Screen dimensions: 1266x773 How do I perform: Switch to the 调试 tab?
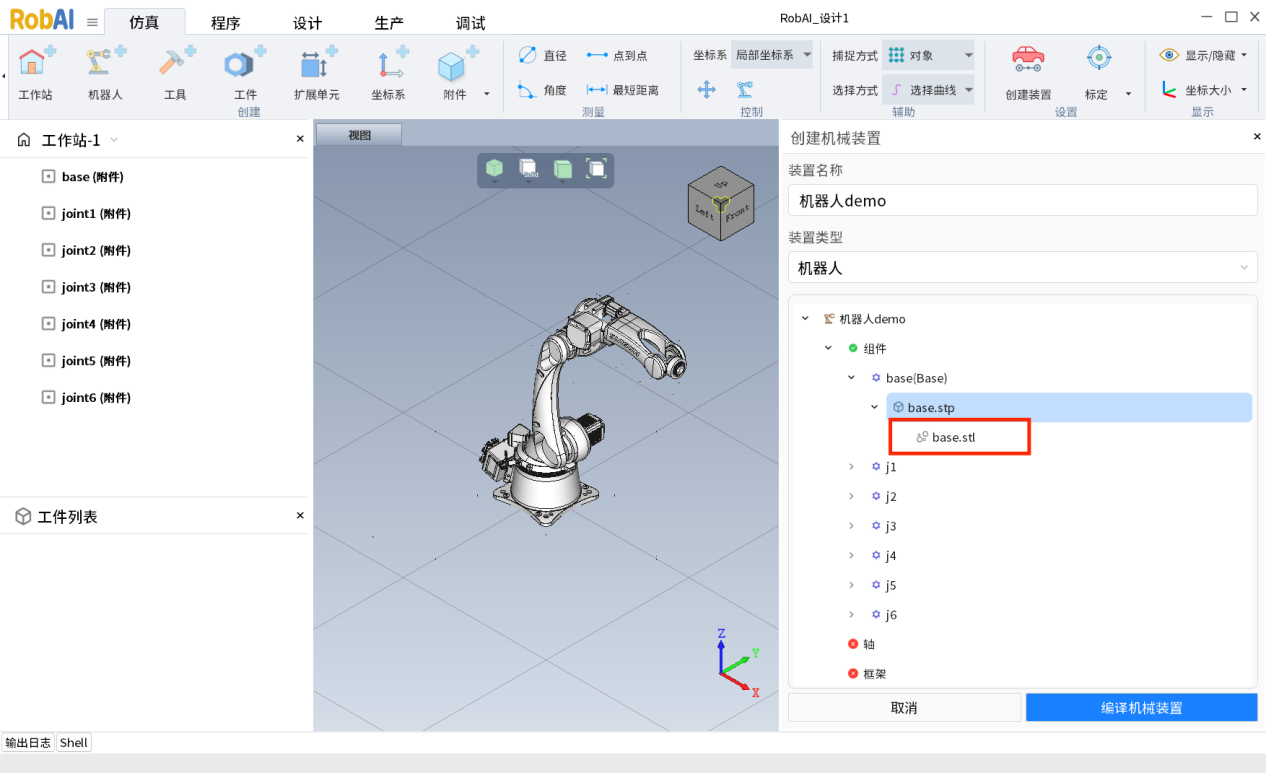pyautogui.click(x=470, y=22)
